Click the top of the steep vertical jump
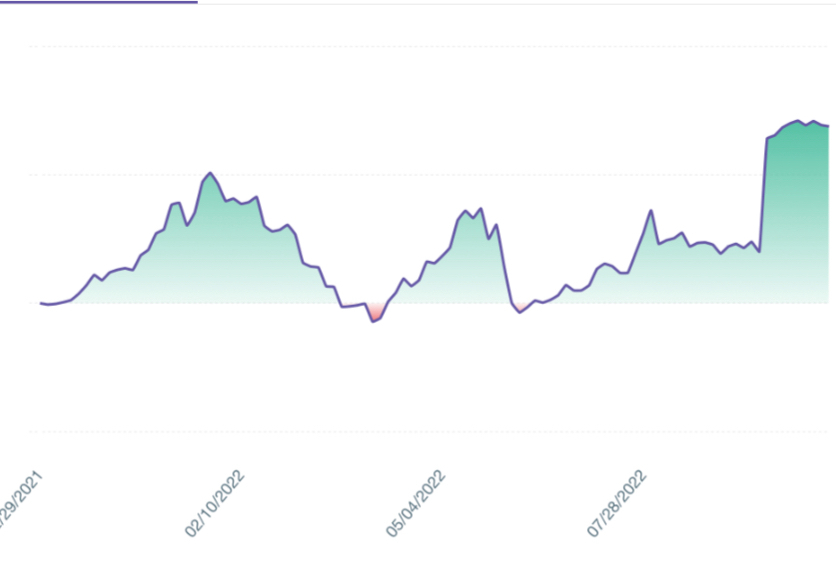The height and width of the screenshot is (571, 836). [767, 139]
